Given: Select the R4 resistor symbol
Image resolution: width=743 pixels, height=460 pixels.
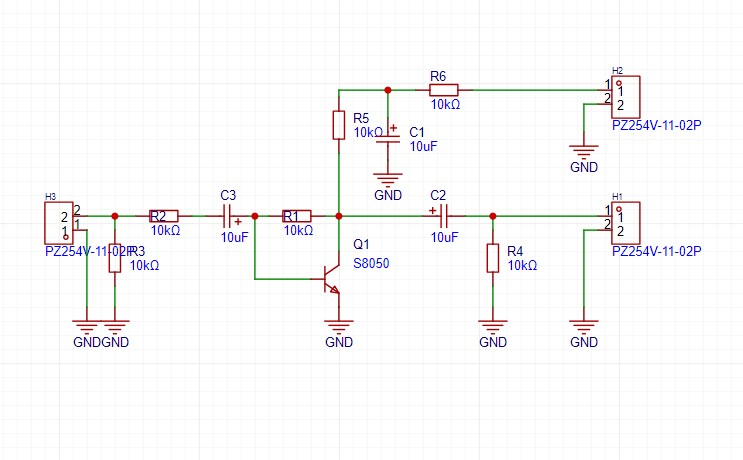Looking at the screenshot, I should coord(492,258).
